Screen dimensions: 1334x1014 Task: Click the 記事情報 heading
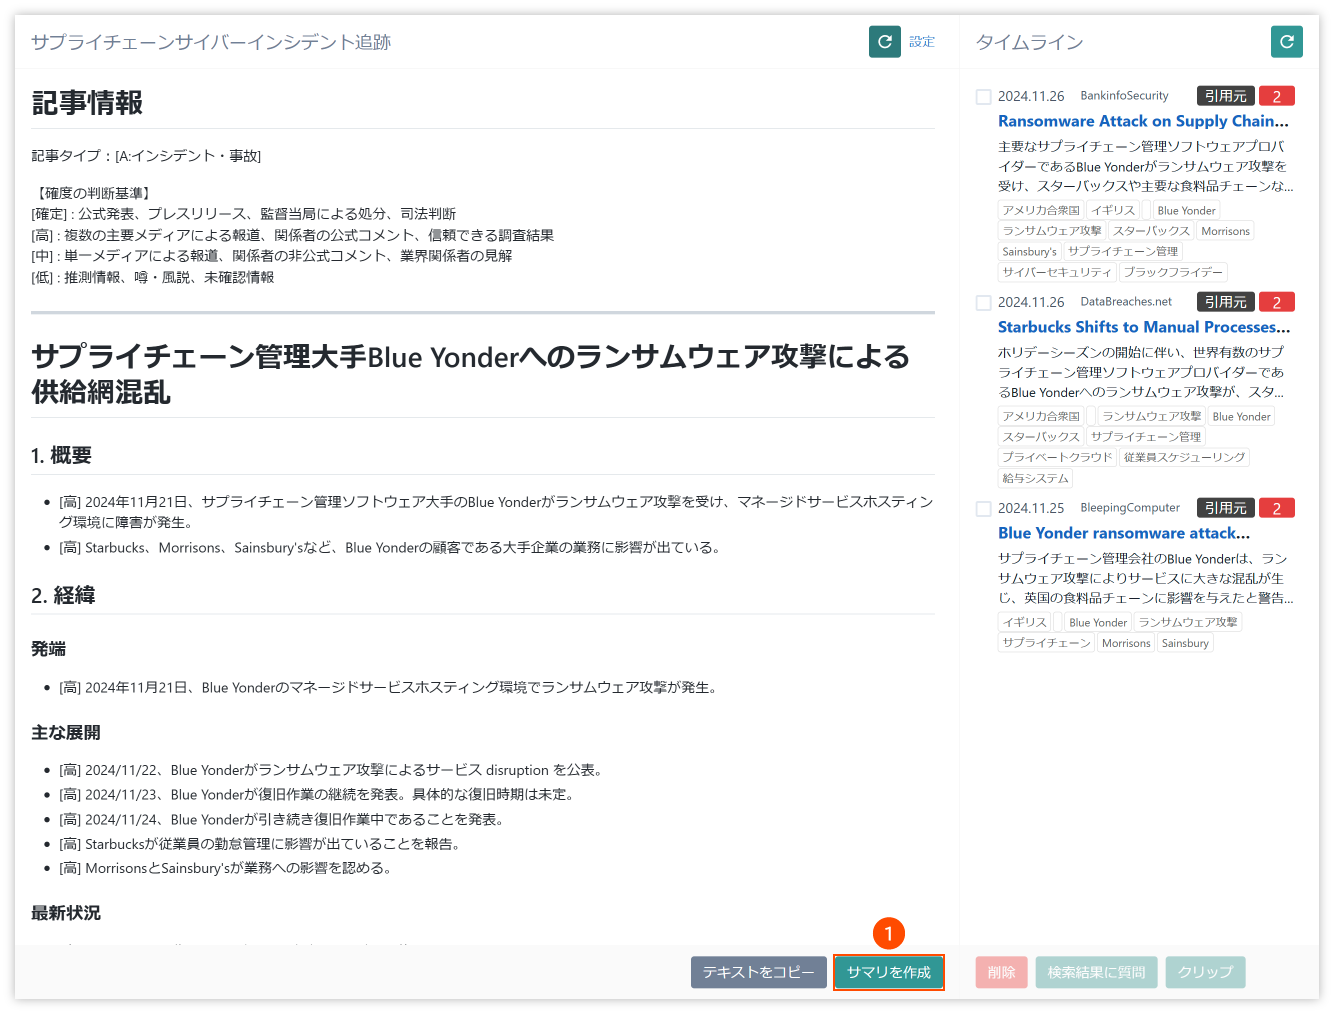[x=87, y=103]
